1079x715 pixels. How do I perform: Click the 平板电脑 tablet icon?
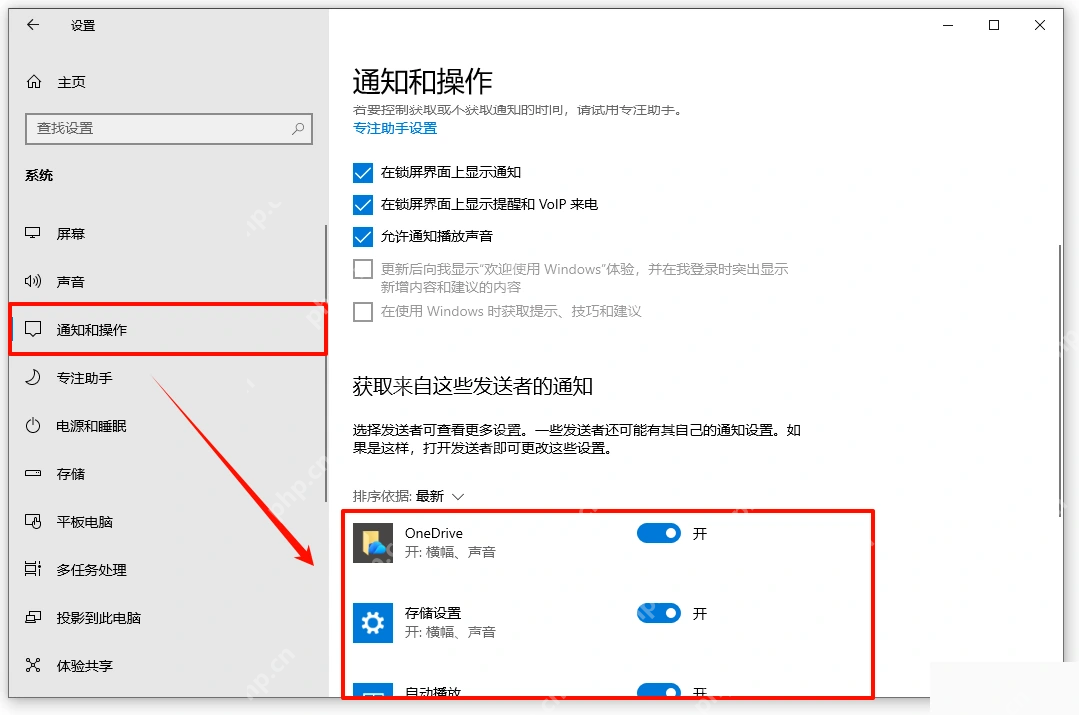coord(32,522)
